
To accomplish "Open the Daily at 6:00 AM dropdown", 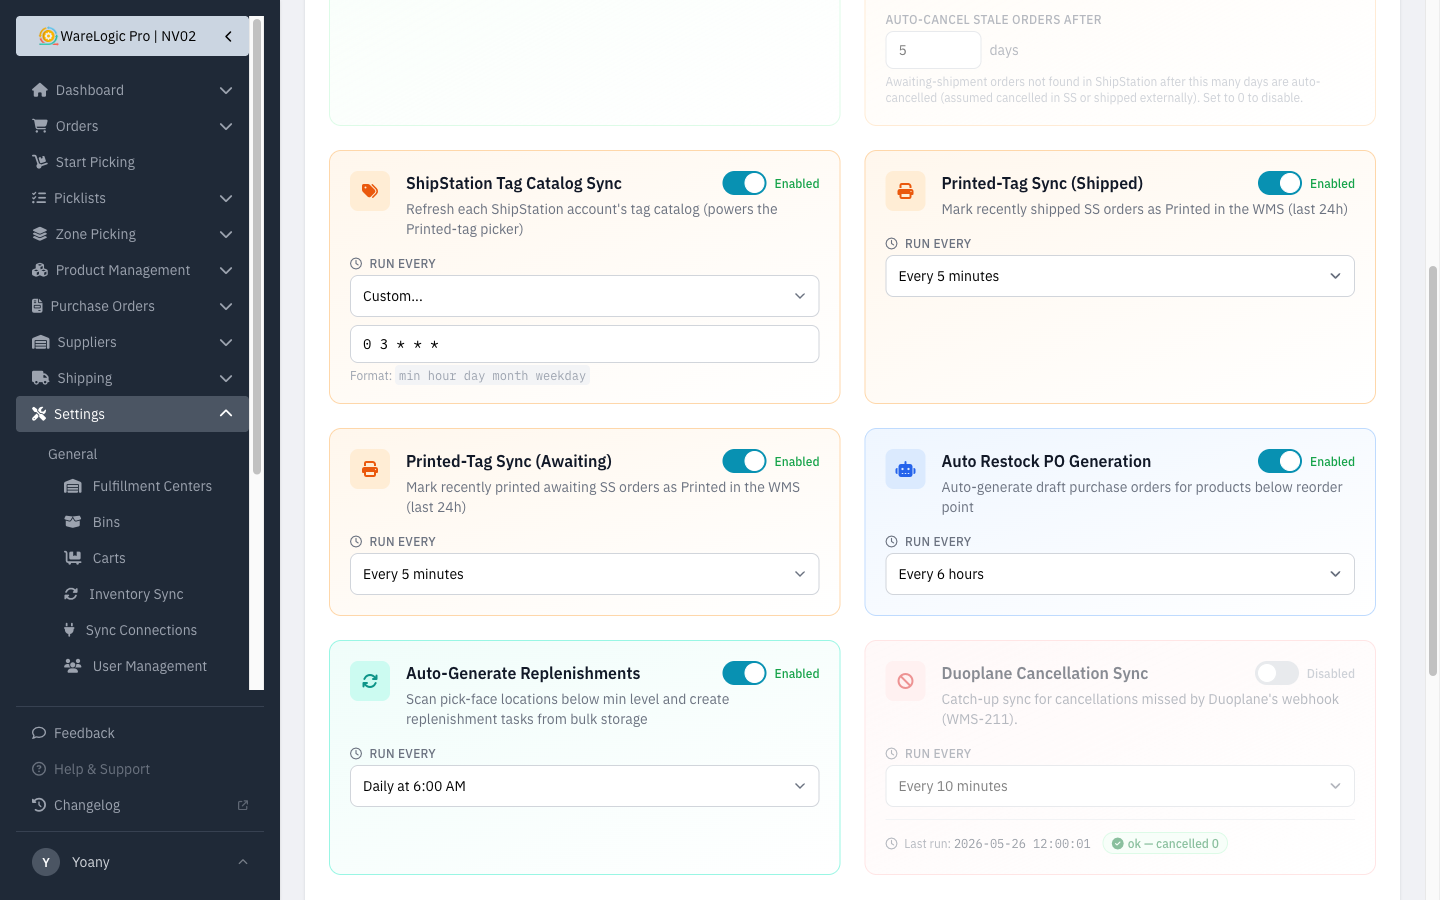I will coord(584,786).
